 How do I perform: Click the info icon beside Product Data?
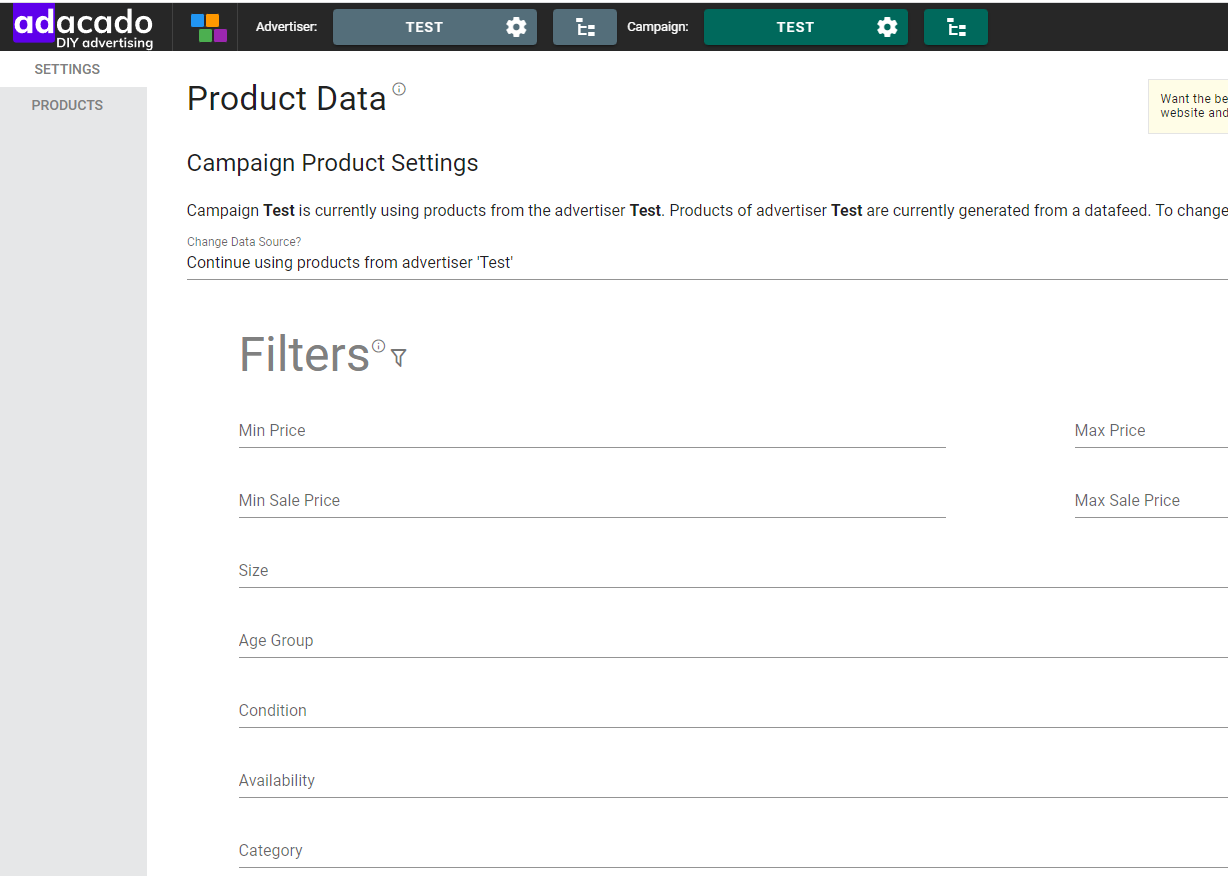[x=399, y=89]
